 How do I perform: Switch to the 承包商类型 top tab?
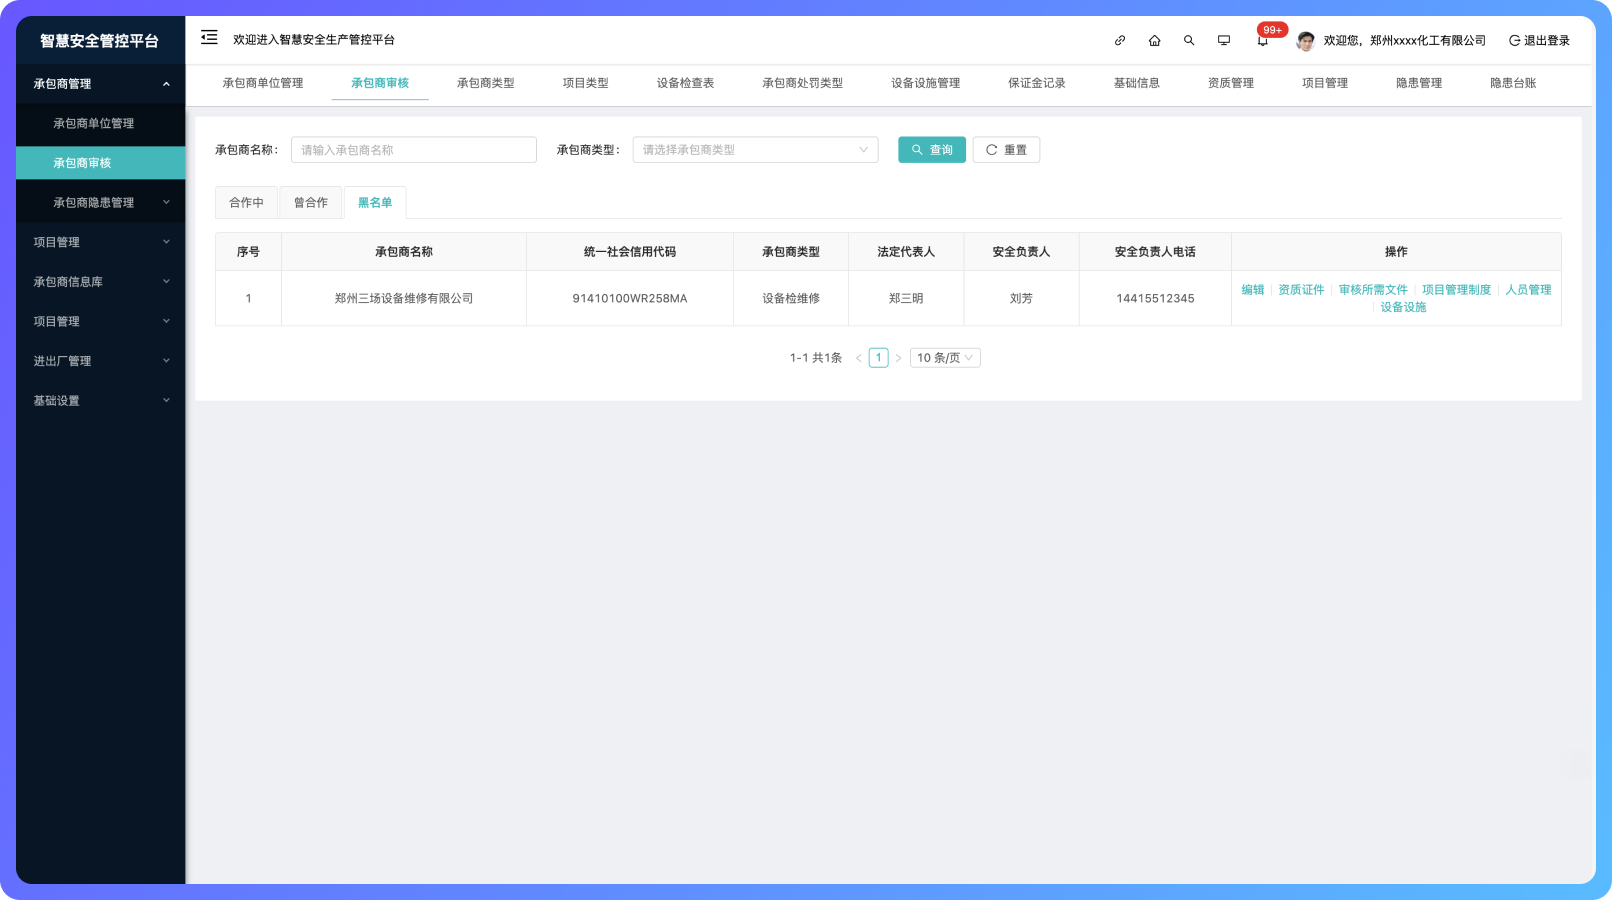[x=486, y=83]
